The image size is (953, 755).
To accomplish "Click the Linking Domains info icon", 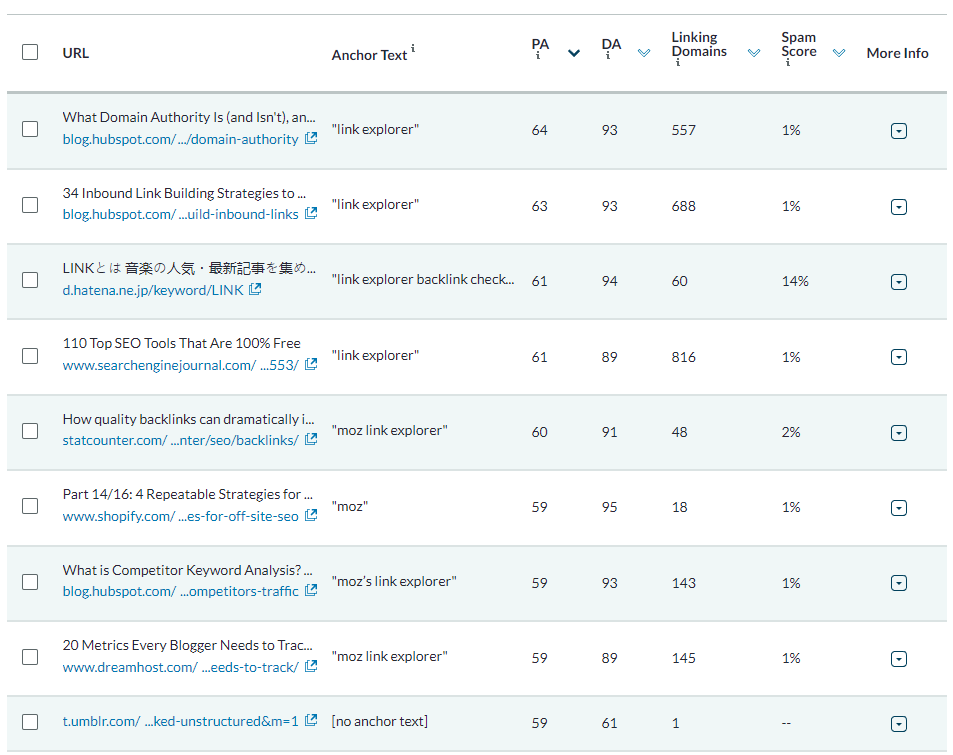I will click(x=678, y=62).
